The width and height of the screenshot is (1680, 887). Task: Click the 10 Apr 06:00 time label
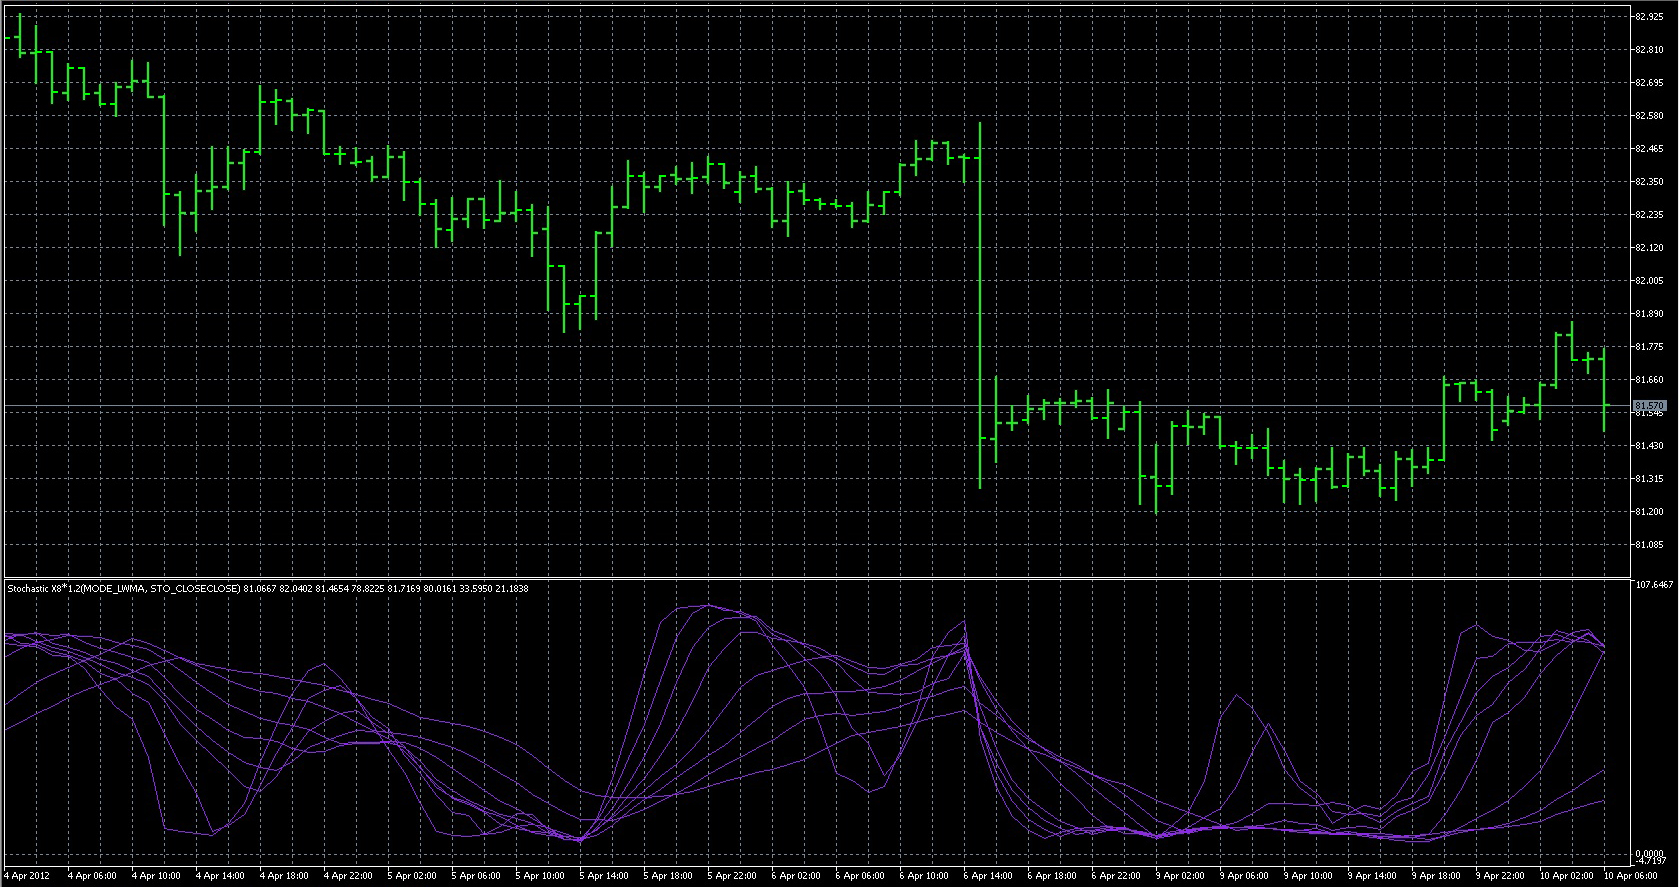pyautogui.click(x=1630, y=876)
